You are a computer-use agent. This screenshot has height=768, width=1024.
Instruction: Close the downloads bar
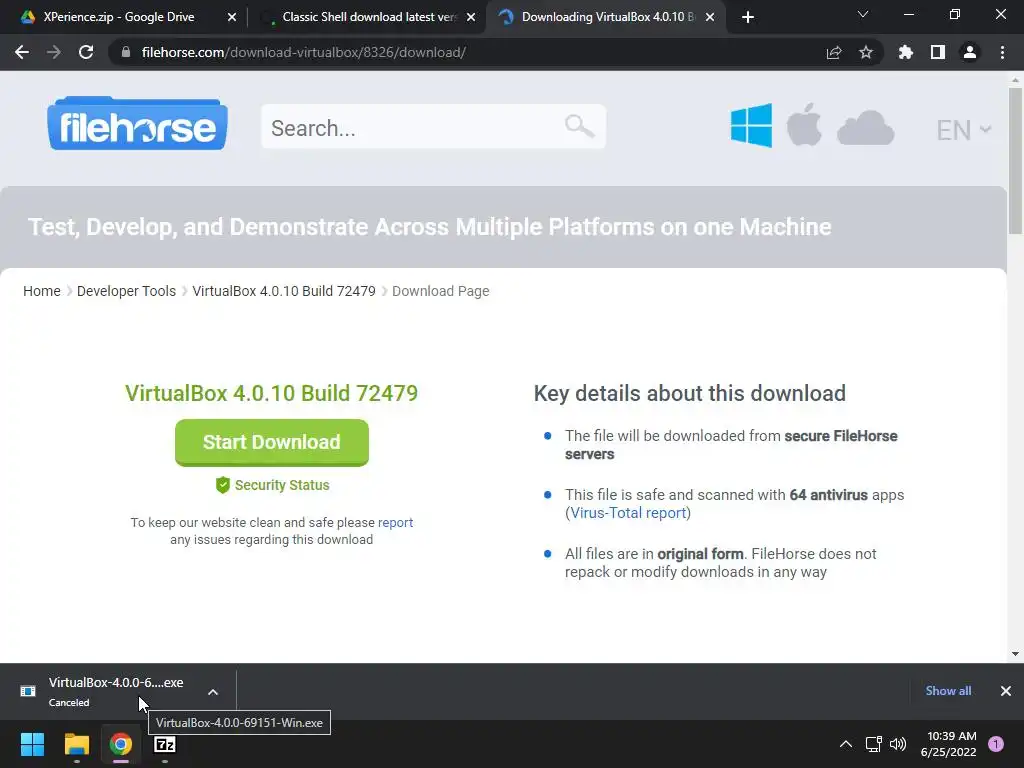(x=1006, y=691)
